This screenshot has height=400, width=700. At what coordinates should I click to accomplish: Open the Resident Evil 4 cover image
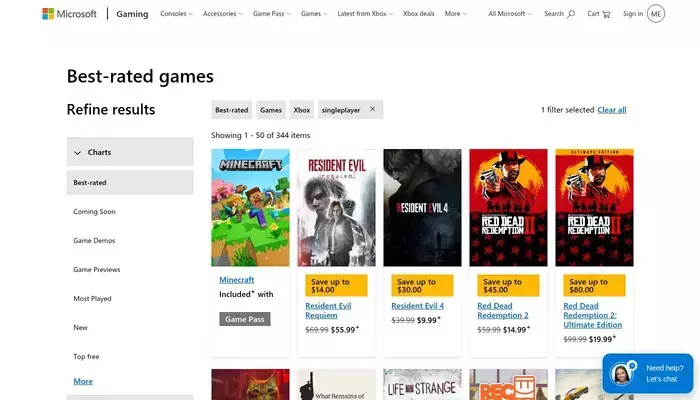click(422, 208)
